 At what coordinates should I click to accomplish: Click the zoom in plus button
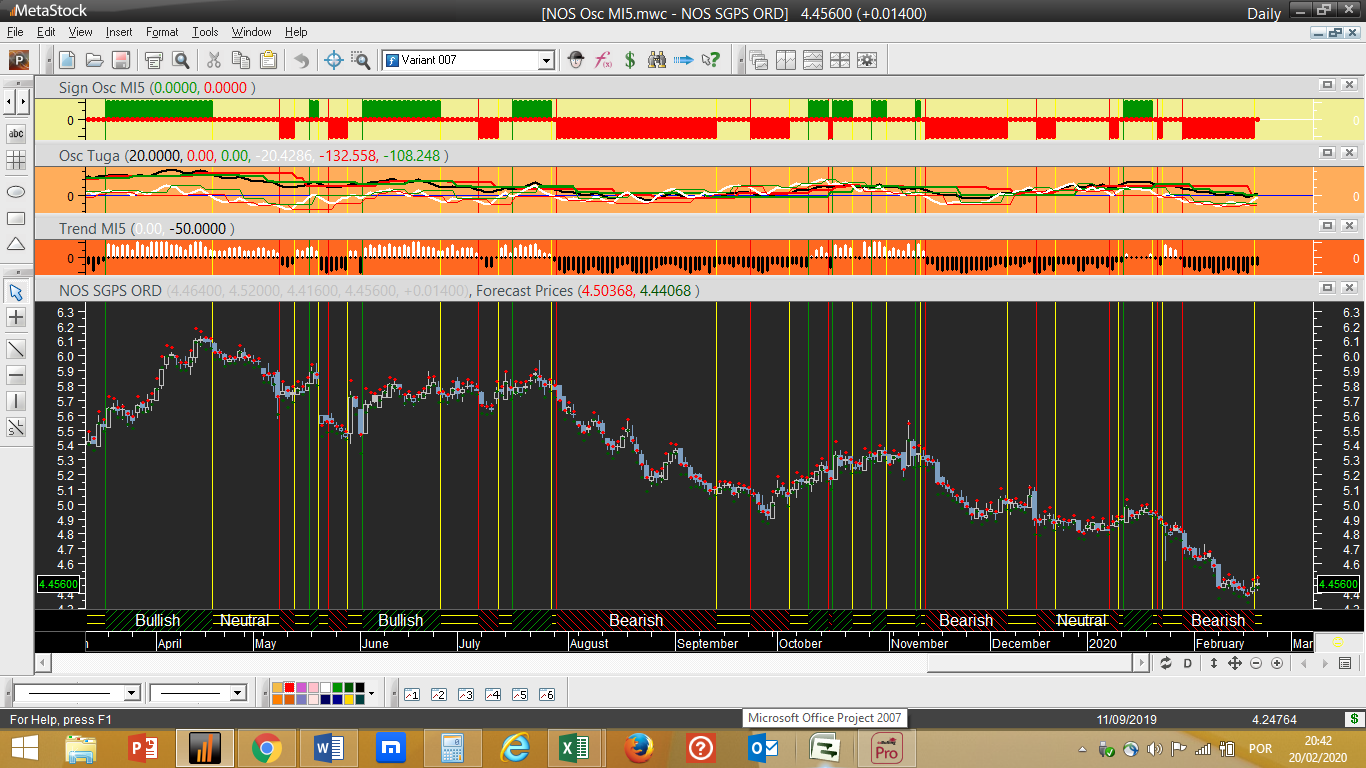click(1277, 663)
